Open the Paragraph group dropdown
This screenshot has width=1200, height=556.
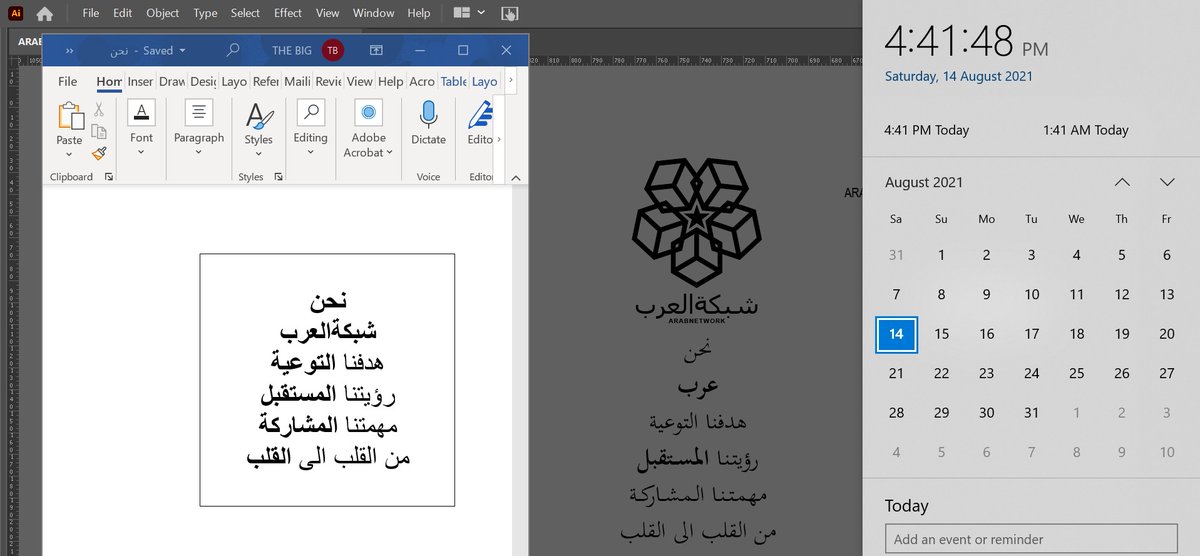[x=199, y=128]
